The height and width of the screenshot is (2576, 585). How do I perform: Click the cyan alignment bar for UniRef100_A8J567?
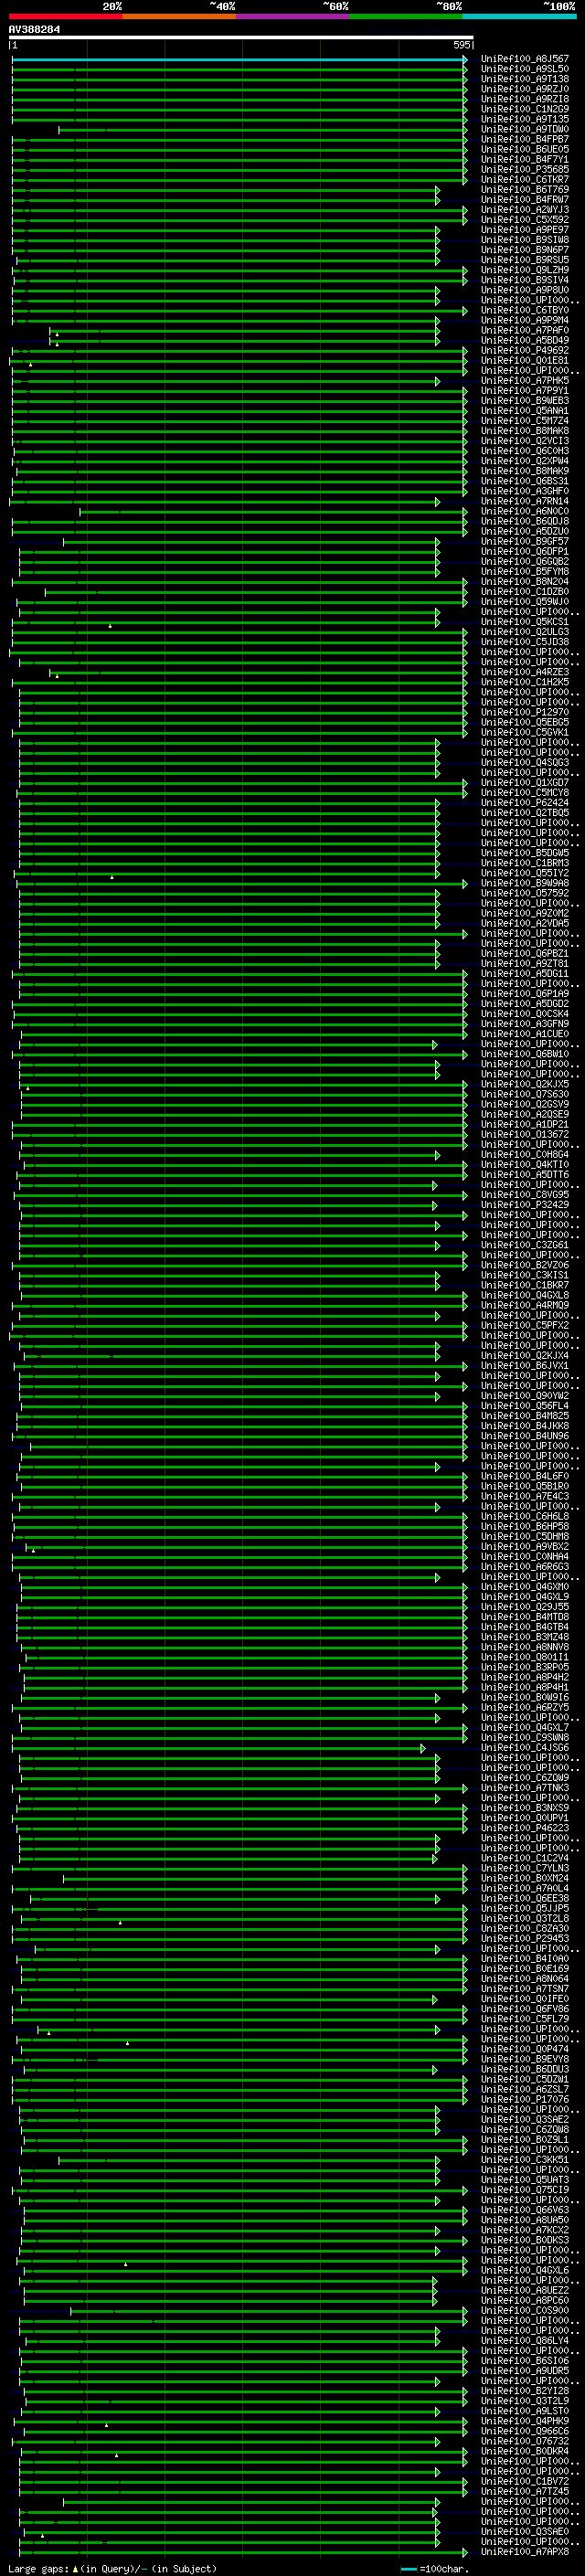point(239,59)
